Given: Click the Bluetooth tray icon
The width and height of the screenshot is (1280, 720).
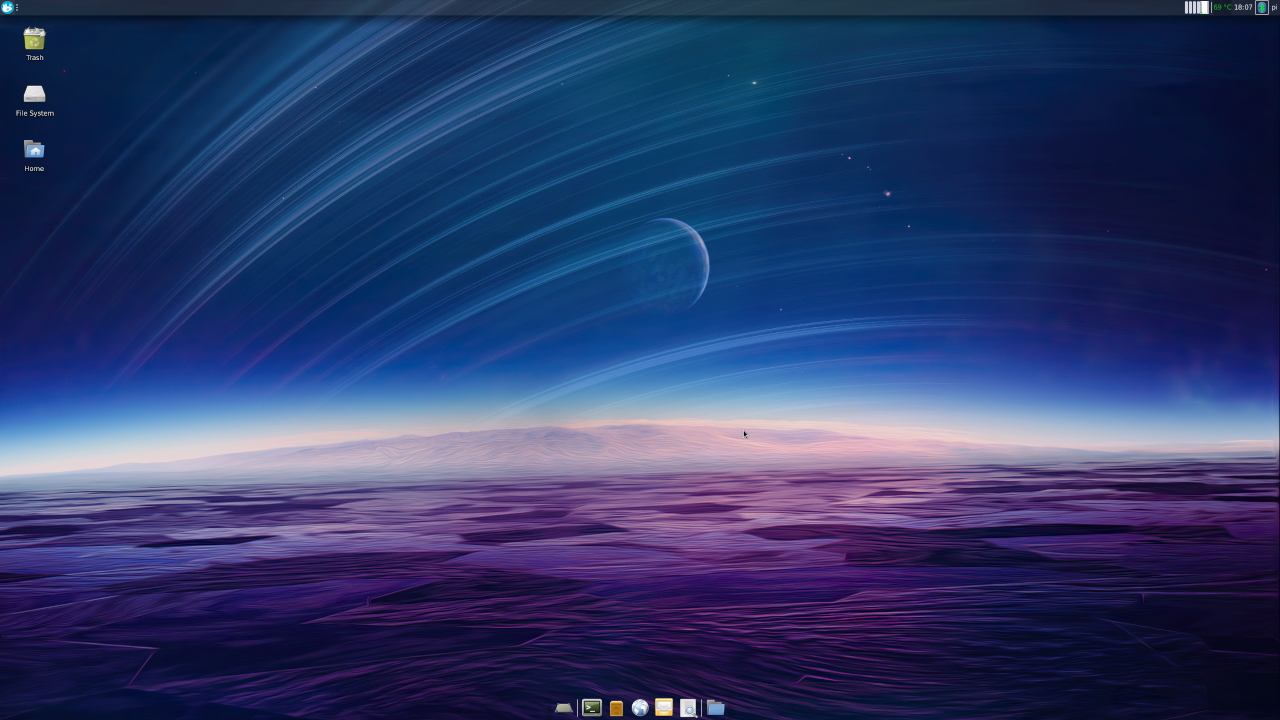Looking at the screenshot, I should point(1262,7).
